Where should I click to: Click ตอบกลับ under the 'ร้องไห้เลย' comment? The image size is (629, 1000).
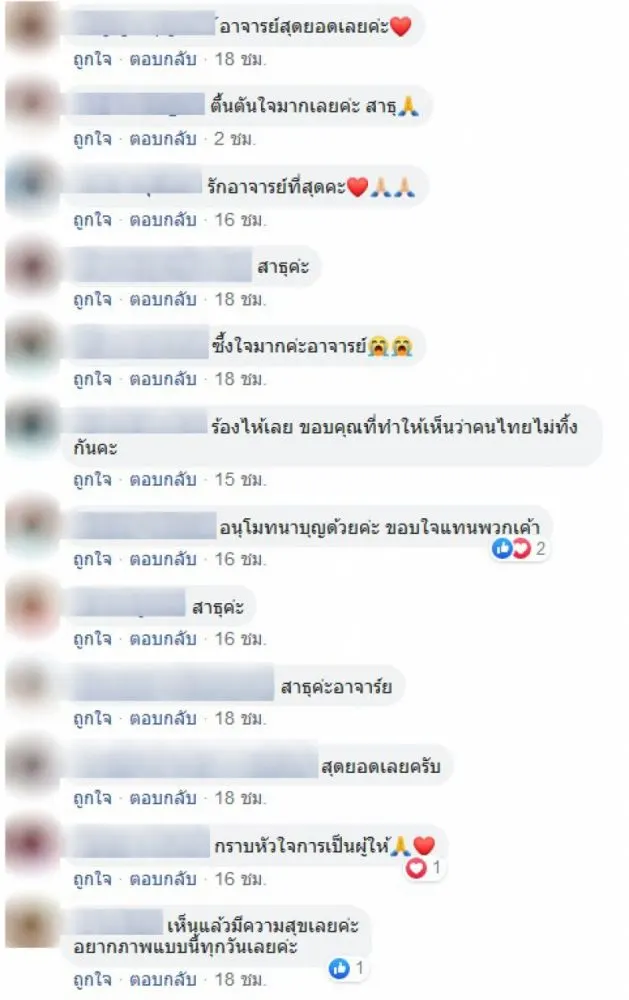pyautogui.click(x=163, y=480)
